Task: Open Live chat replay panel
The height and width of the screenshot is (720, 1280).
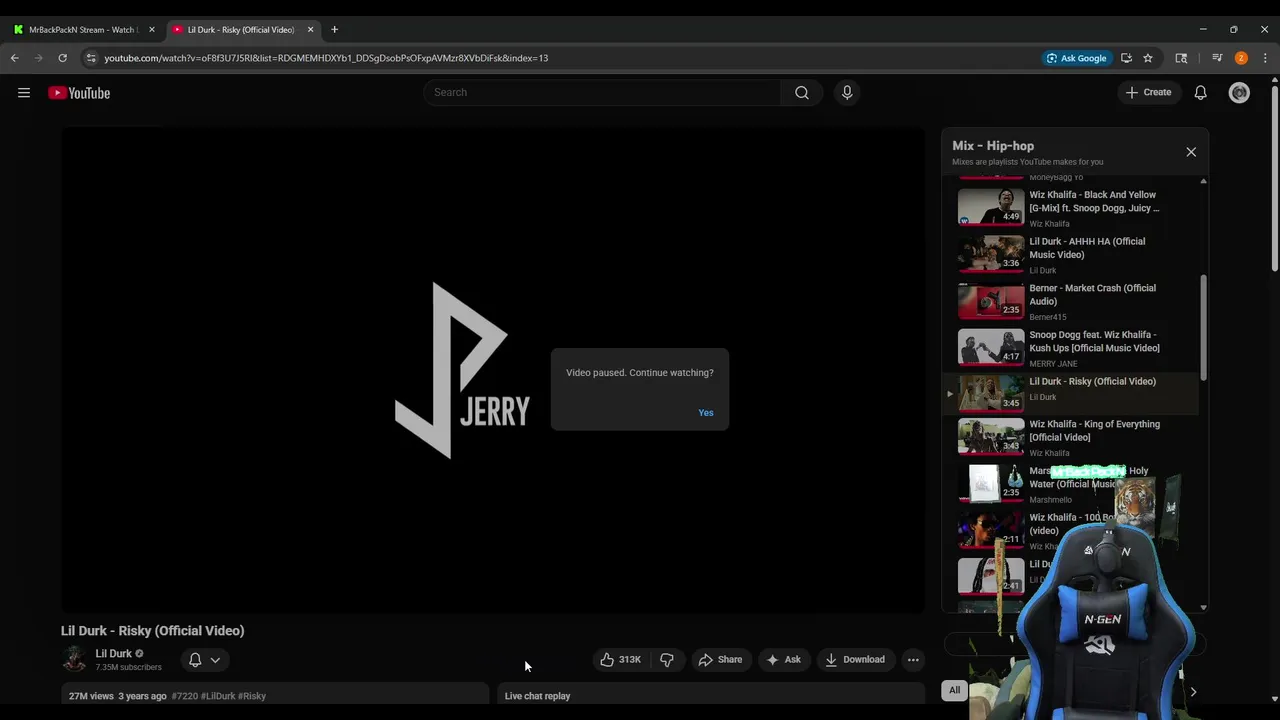Action: point(711,696)
